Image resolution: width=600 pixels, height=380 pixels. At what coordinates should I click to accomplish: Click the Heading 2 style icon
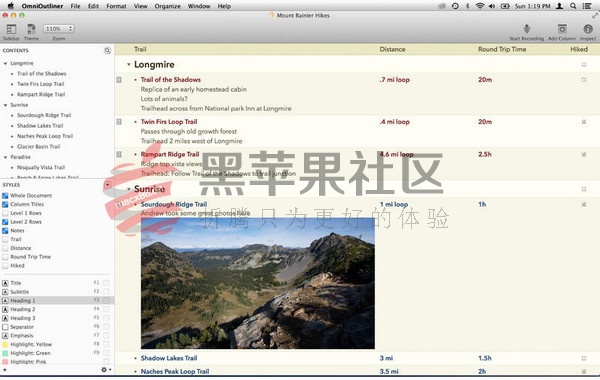pyautogui.click(x=5, y=310)
